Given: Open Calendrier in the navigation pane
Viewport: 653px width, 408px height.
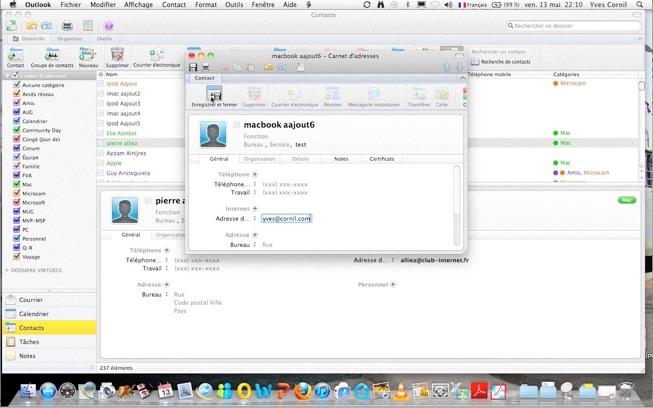Looking at the screenshot, I should [x=49, y=313].
